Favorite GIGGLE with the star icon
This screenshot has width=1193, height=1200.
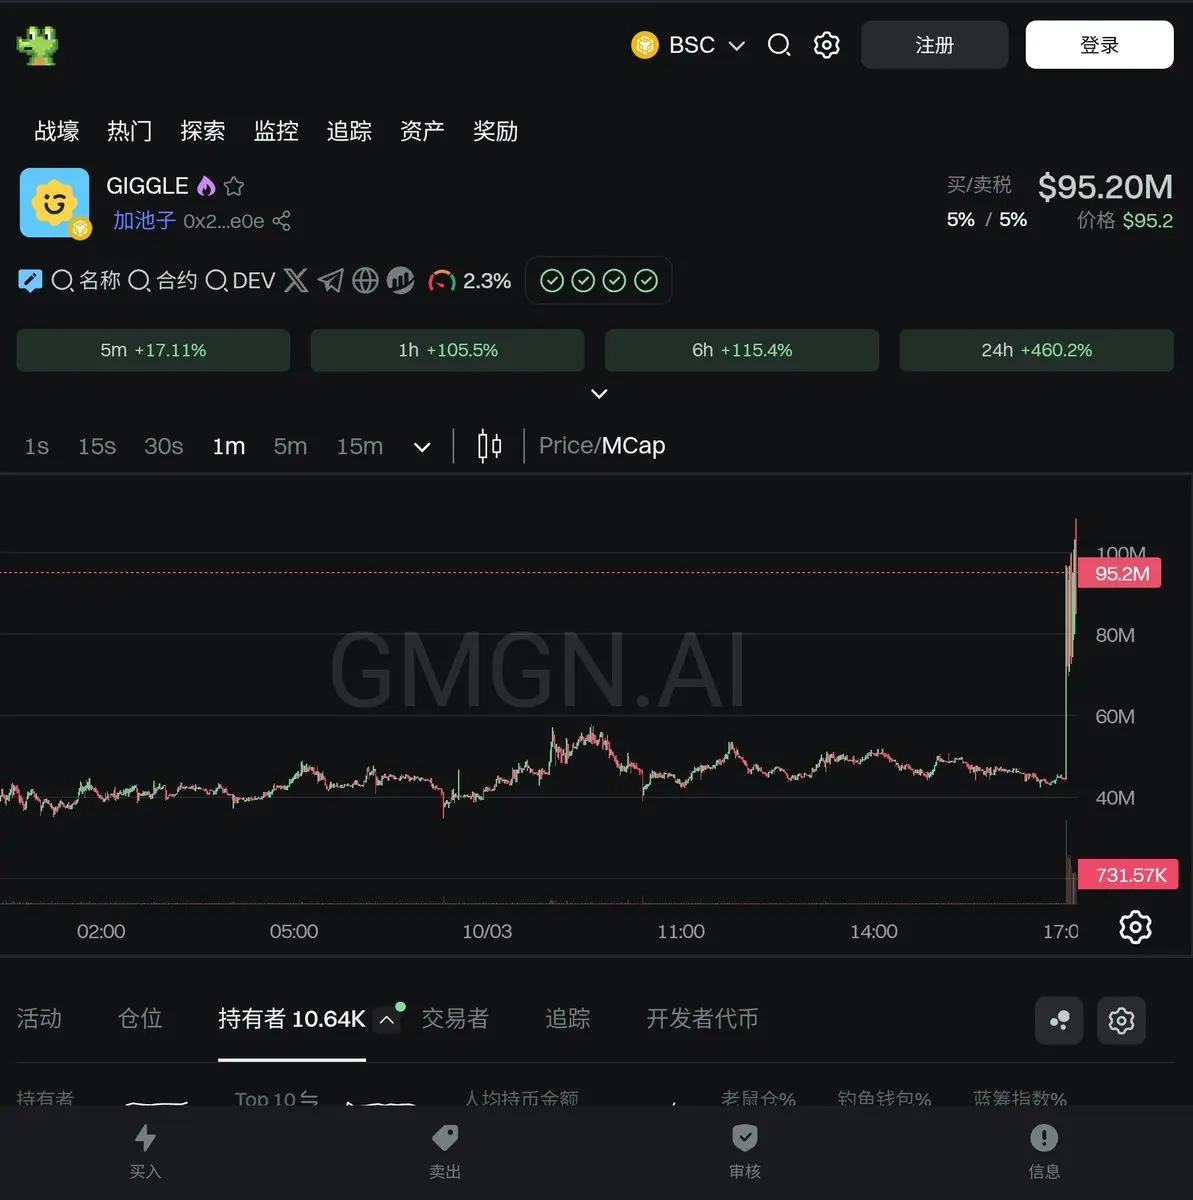(x=234, y=186)
